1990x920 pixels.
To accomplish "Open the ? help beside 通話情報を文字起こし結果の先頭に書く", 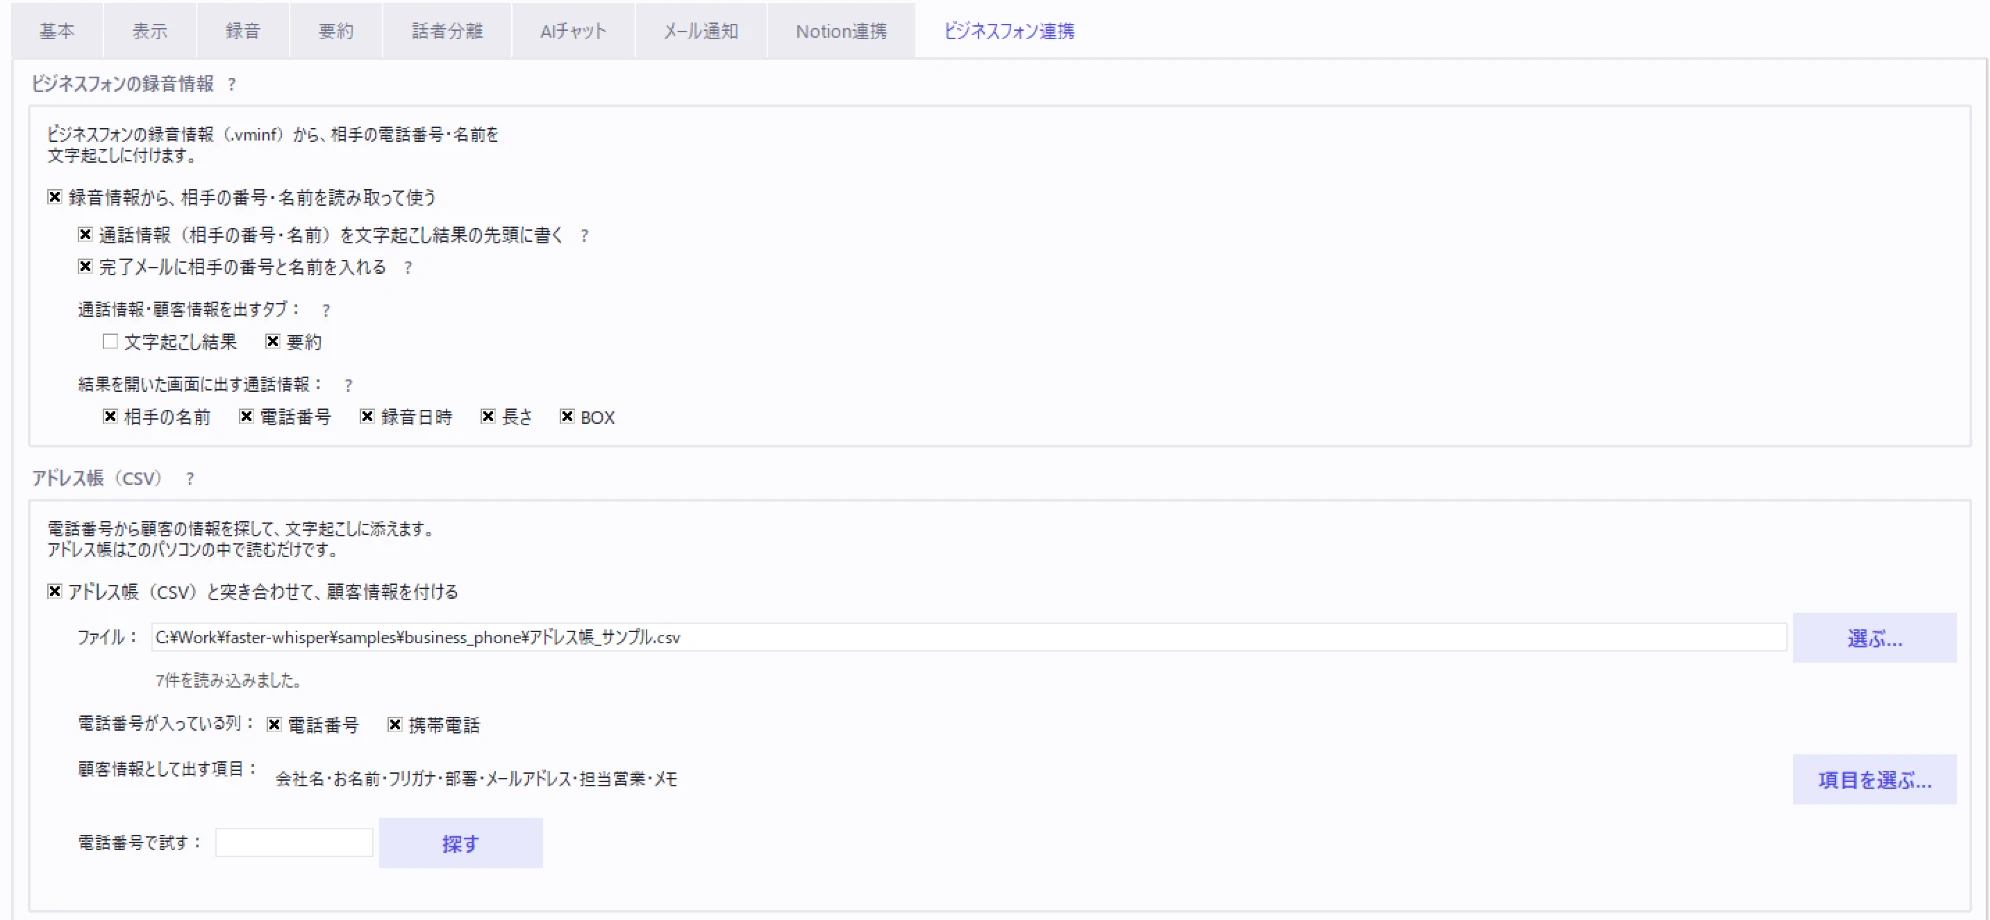I will coord(584,236).
